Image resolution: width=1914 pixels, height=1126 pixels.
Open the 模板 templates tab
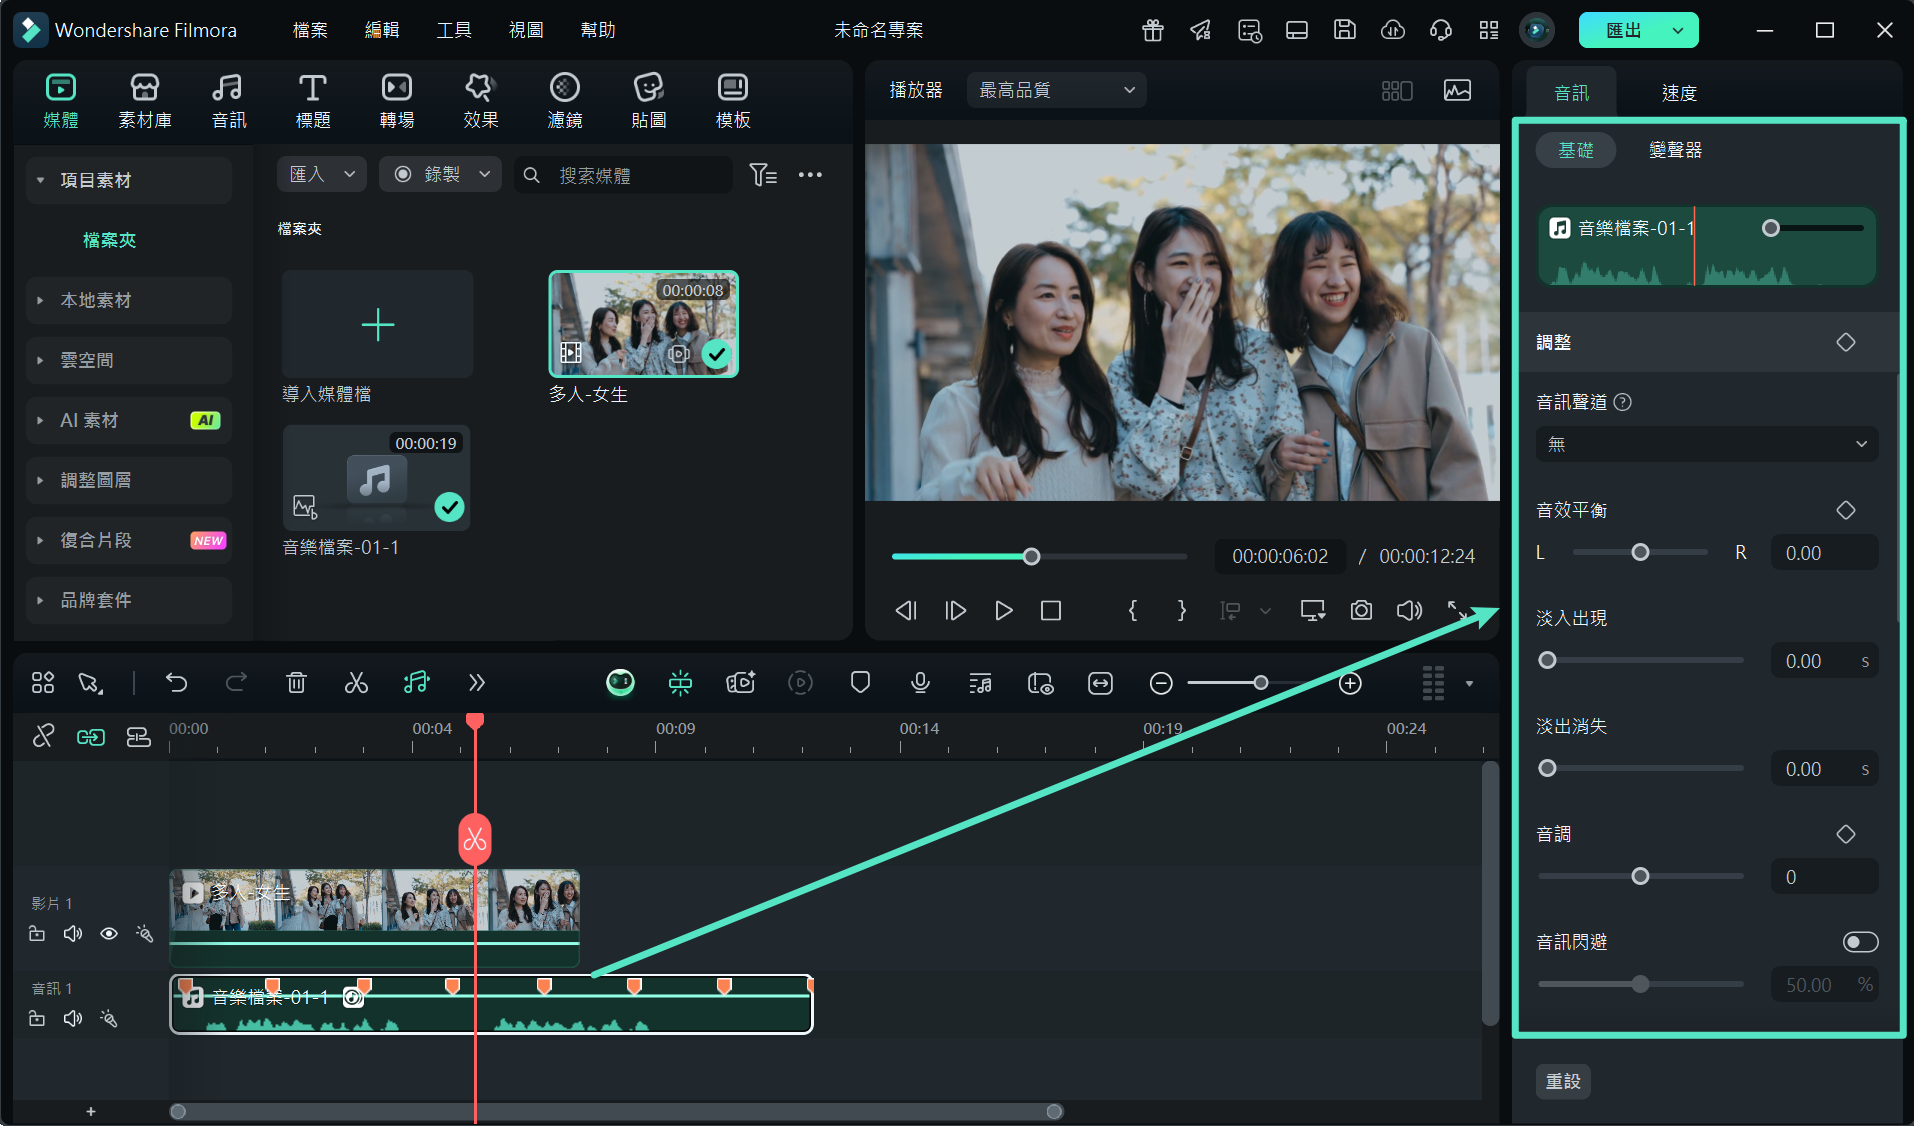point(733,101)
